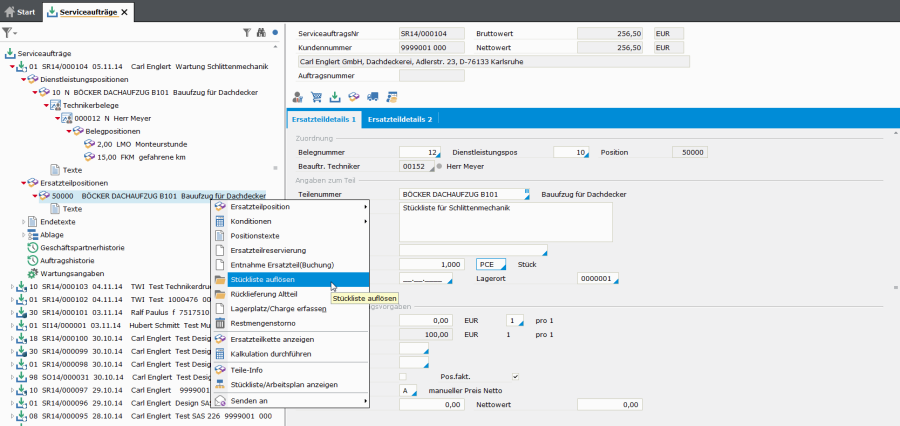Click the Stückliste für Schlittenmechanik text box
The width and height of the screenshot is (900, 426).
[x=506, y=222]
